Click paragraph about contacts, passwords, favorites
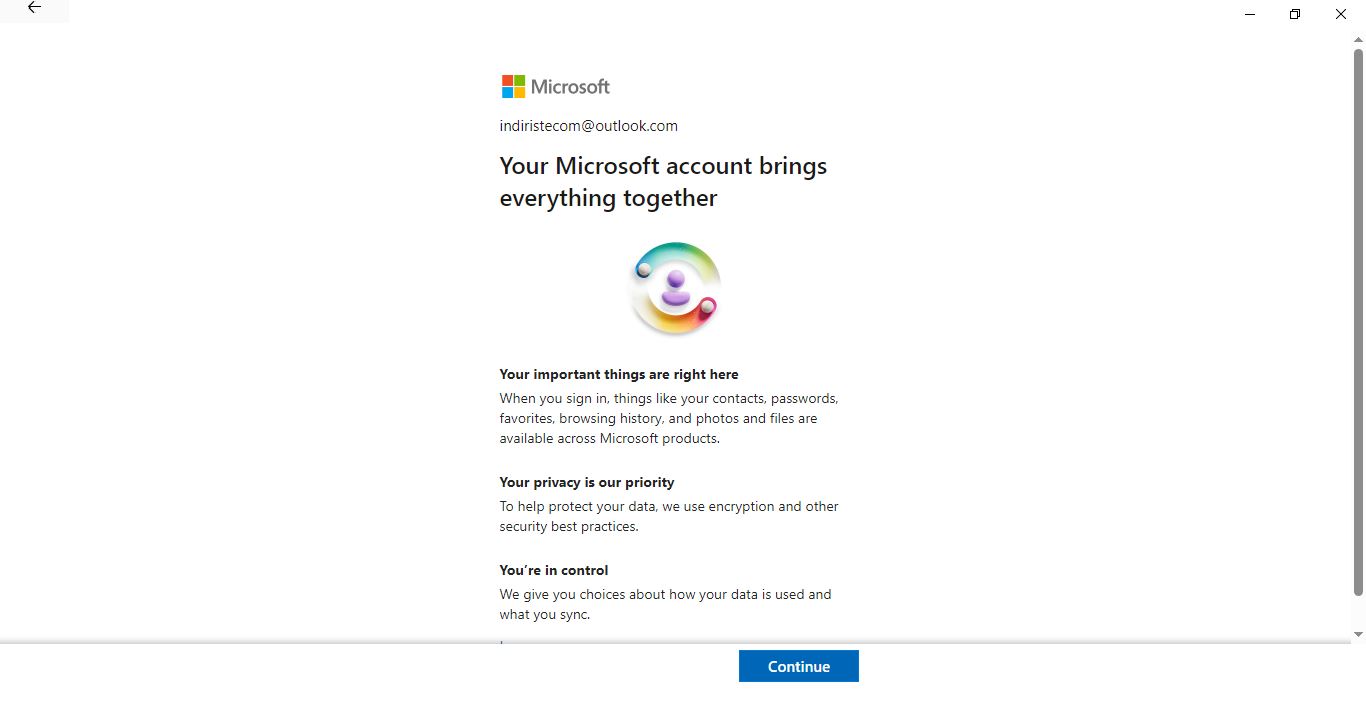The width and height of the screenshot is (1366, 728). [x=669, y=418]
